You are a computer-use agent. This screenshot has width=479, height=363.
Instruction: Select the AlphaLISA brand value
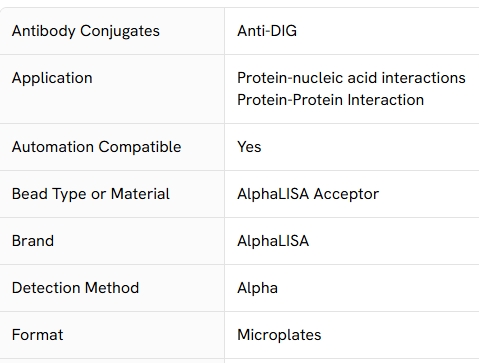tap(273, 241)
